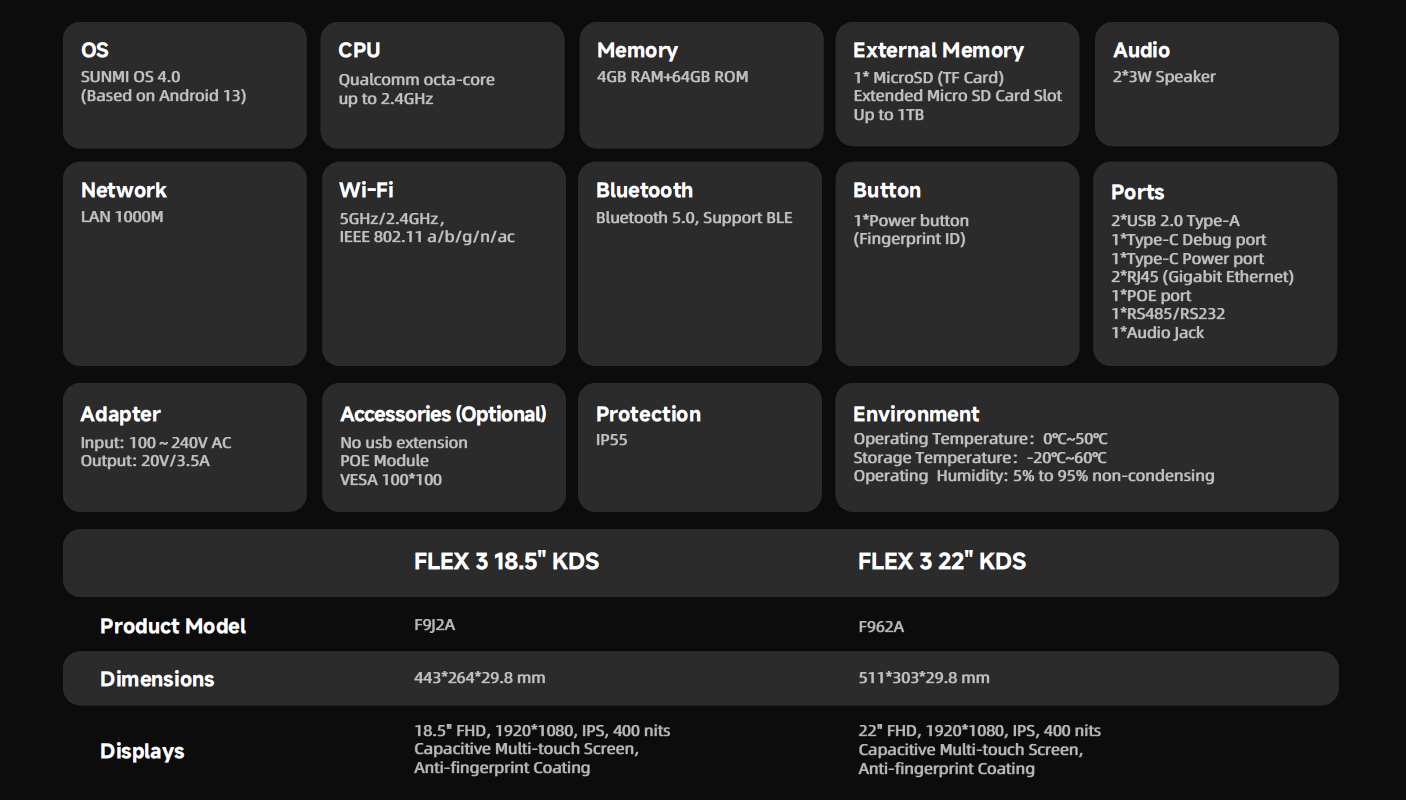Select the Environment card heading
This screenshot has width=1406, height=800.
pyautogui.click(x=916, y=414)
